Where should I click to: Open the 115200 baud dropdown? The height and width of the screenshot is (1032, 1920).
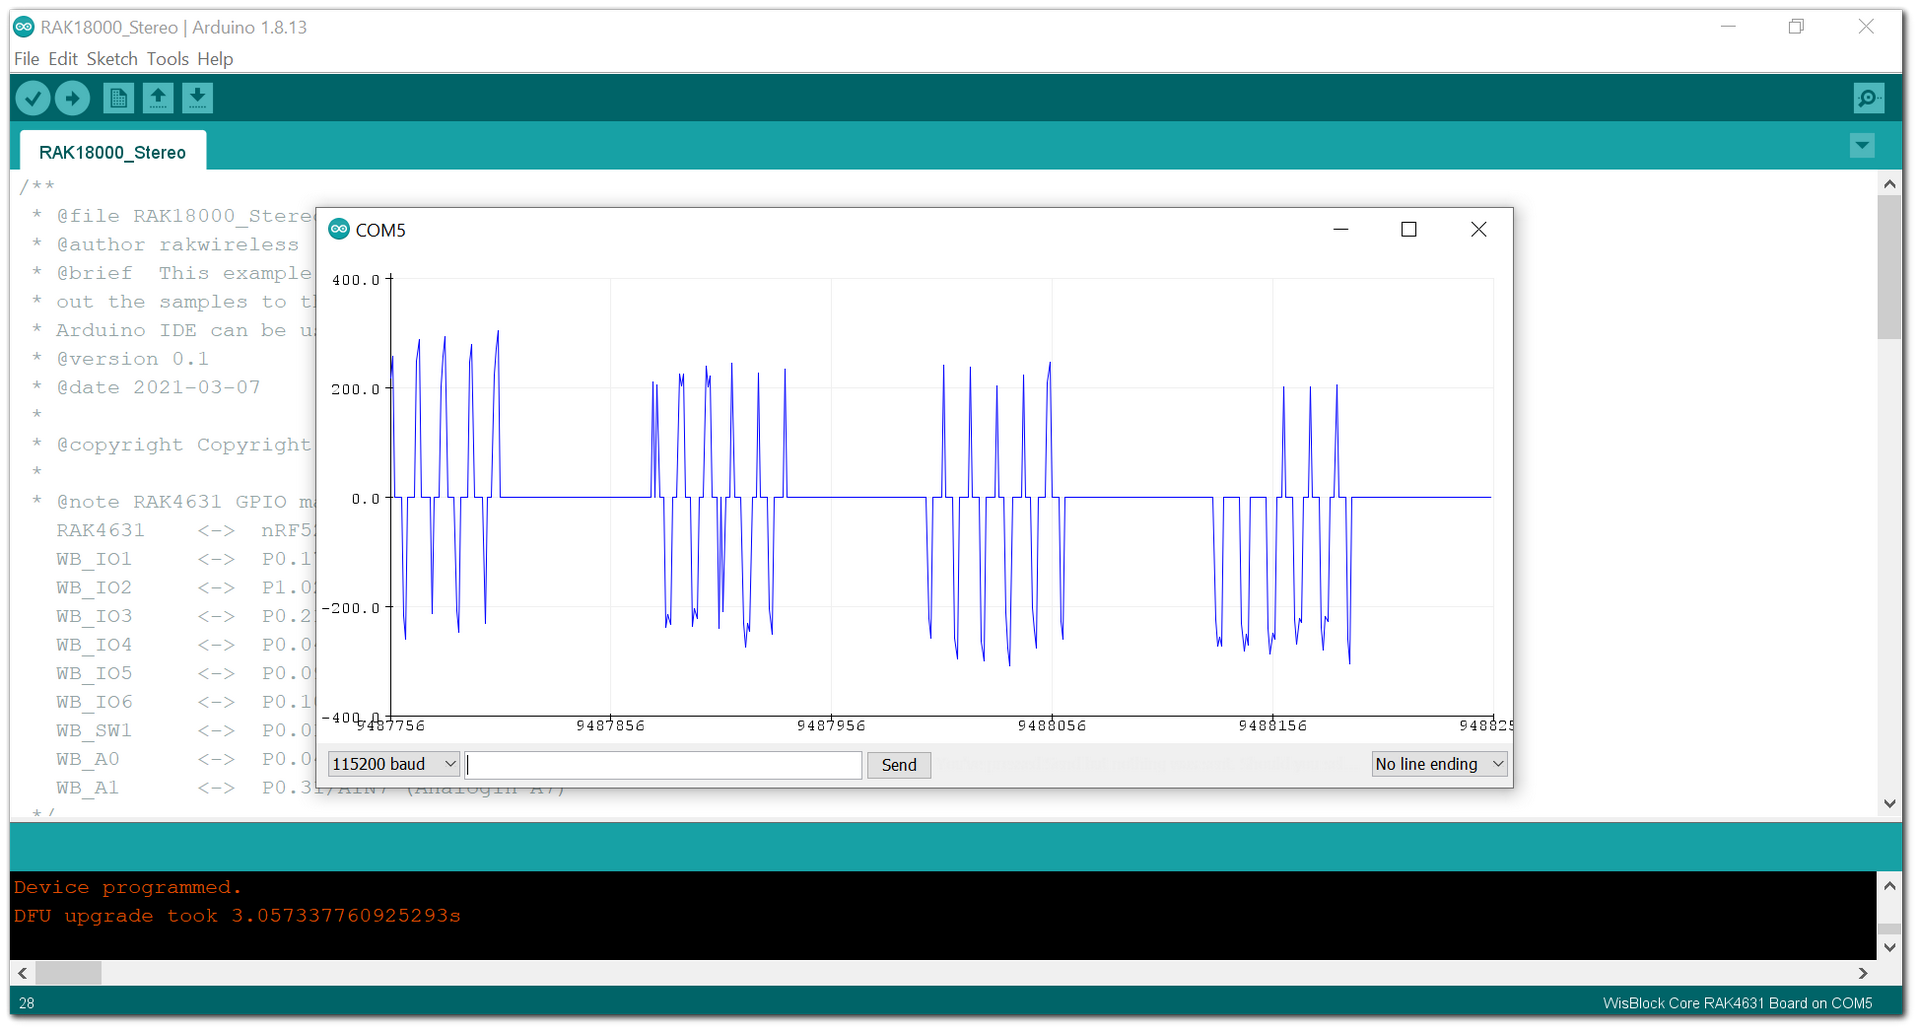(394, 764)
